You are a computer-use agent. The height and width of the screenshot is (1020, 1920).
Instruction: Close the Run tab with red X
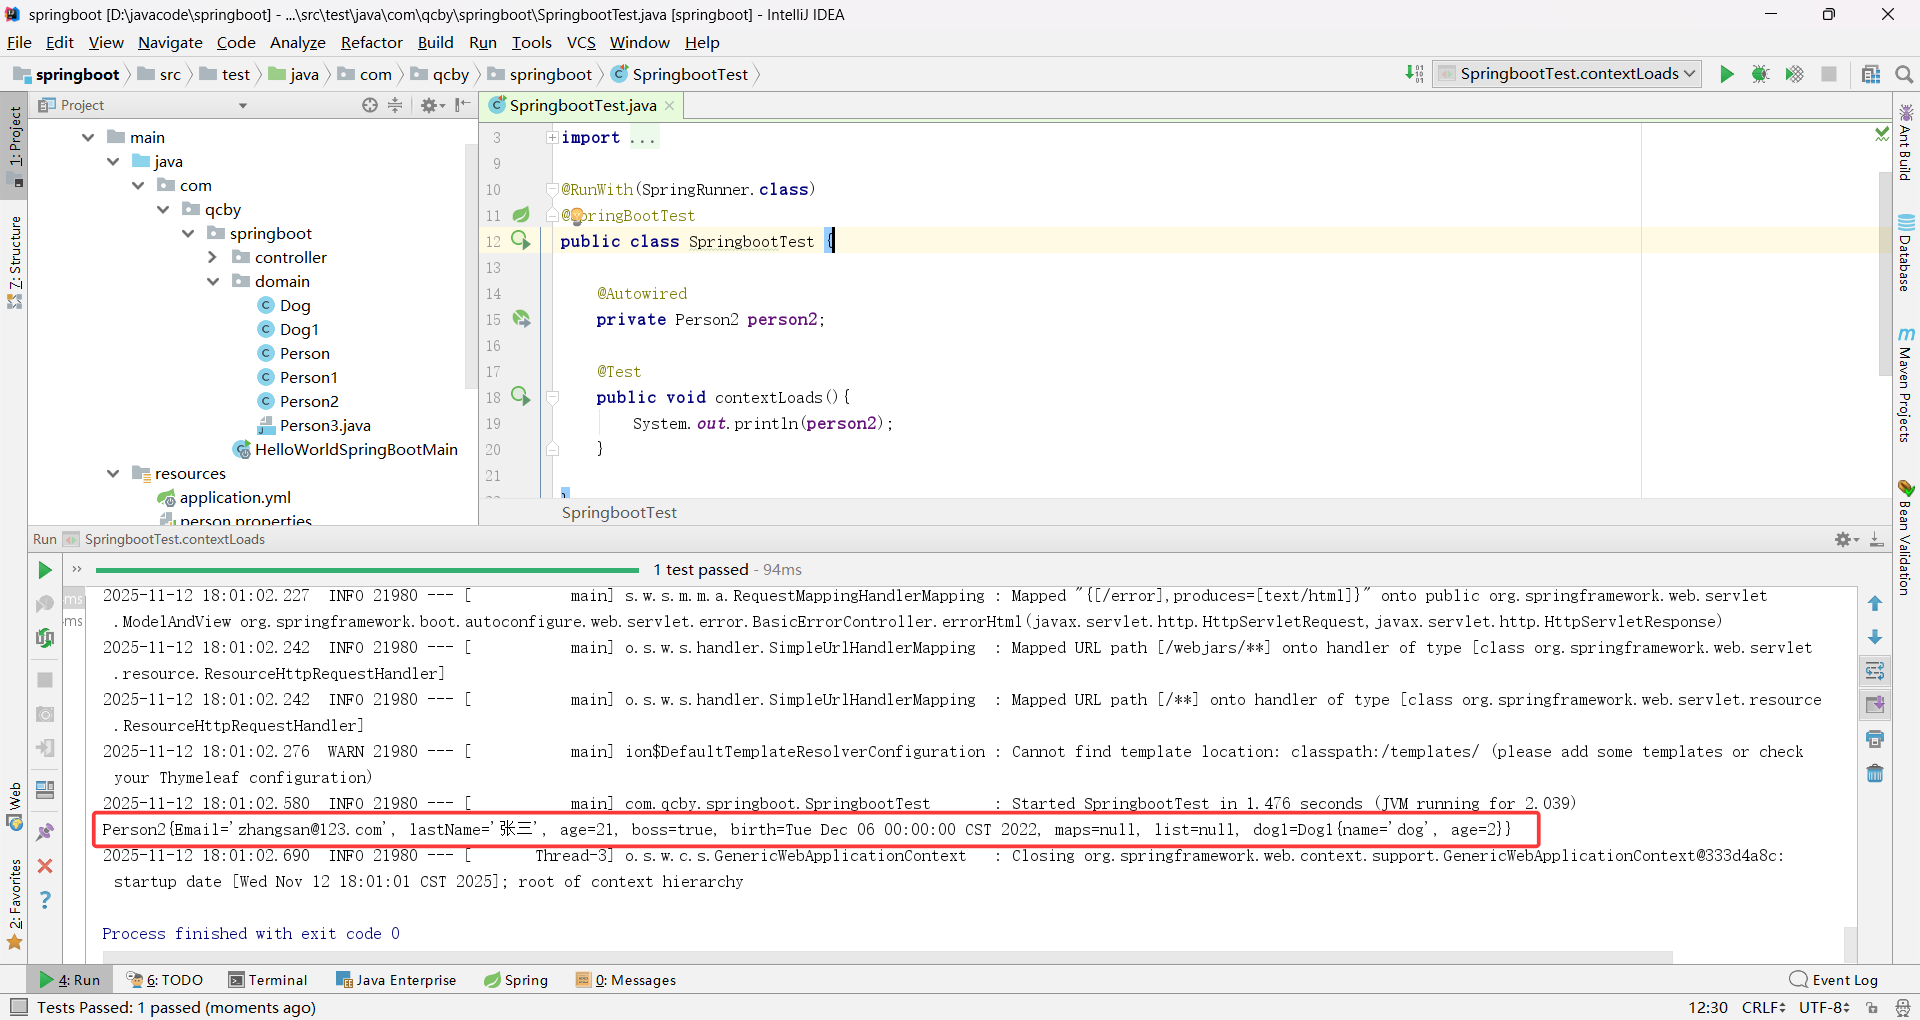[x=45, y=866]
